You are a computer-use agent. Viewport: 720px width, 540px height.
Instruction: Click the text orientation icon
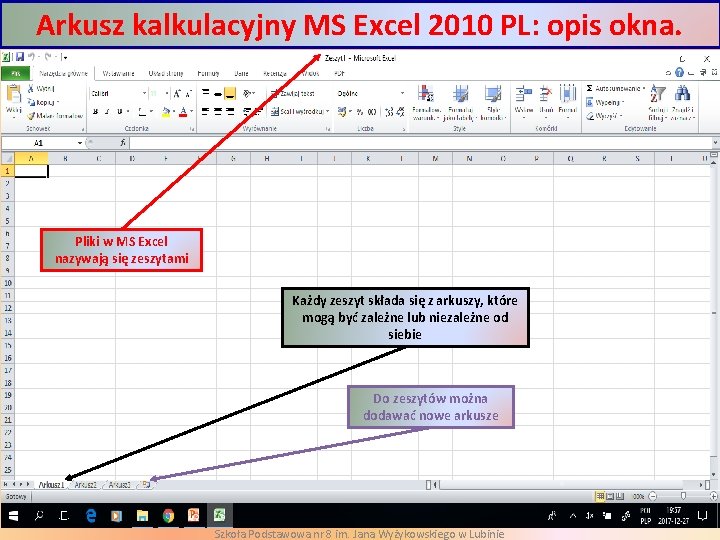[248, 93]
